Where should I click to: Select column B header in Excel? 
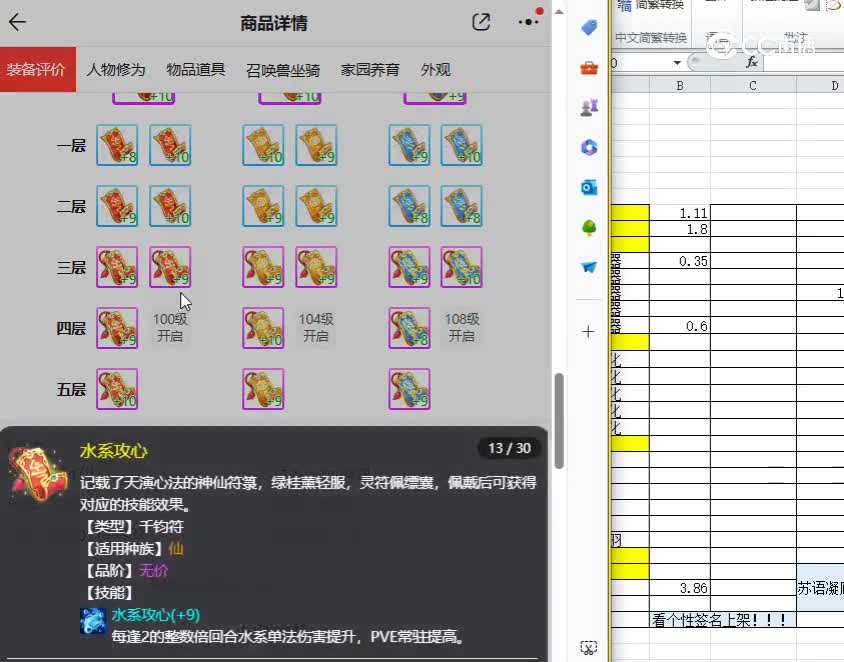680,86
